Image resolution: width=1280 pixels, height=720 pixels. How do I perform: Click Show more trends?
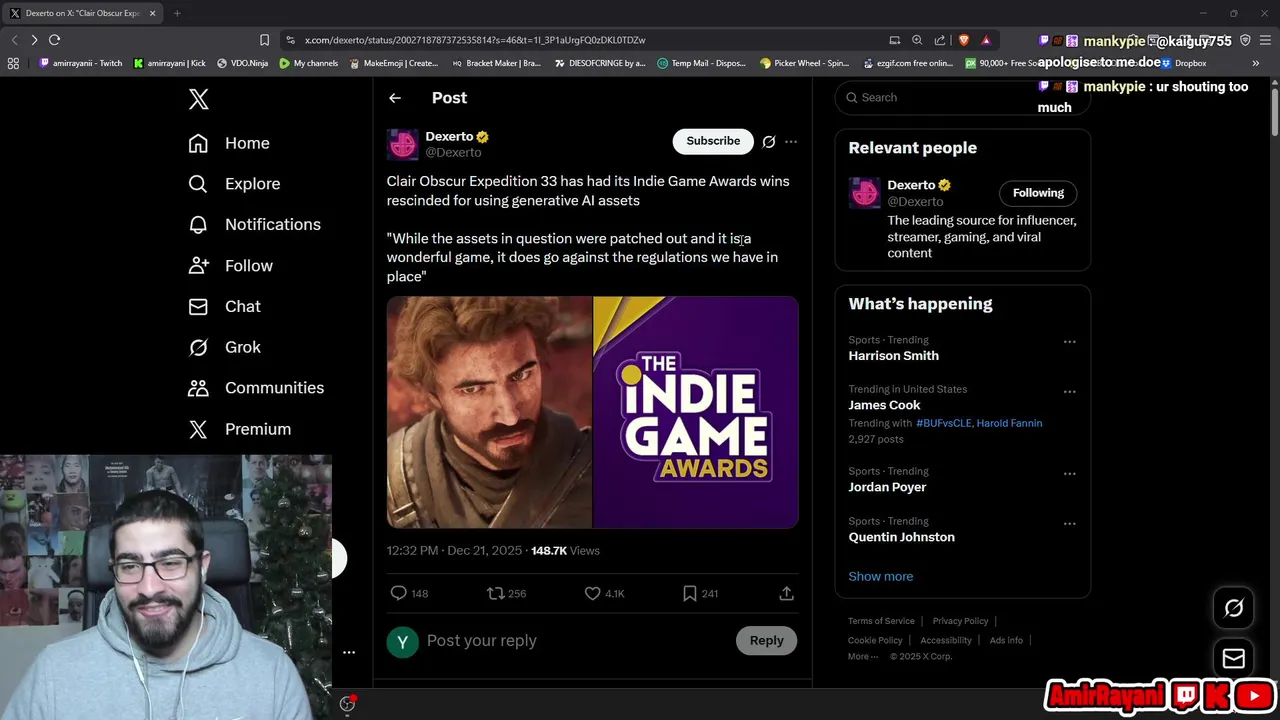pos(880,577)
